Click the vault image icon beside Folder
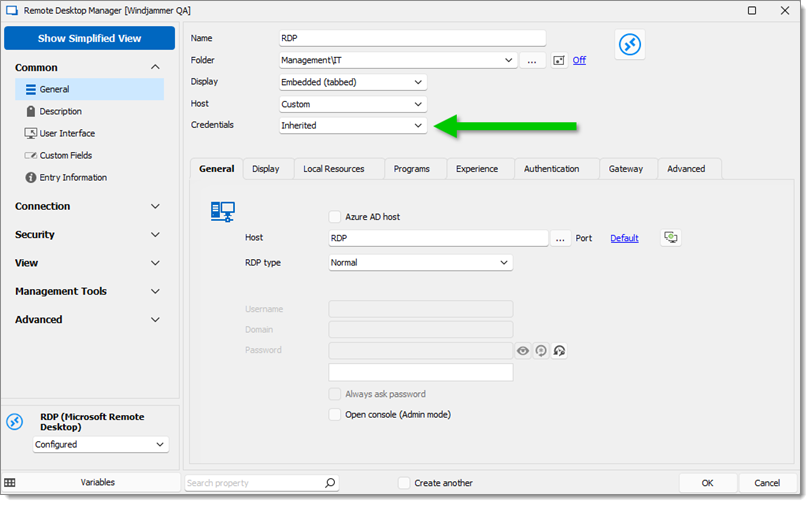Viewport: 811px width, 505px height. (x=559, y=61)
